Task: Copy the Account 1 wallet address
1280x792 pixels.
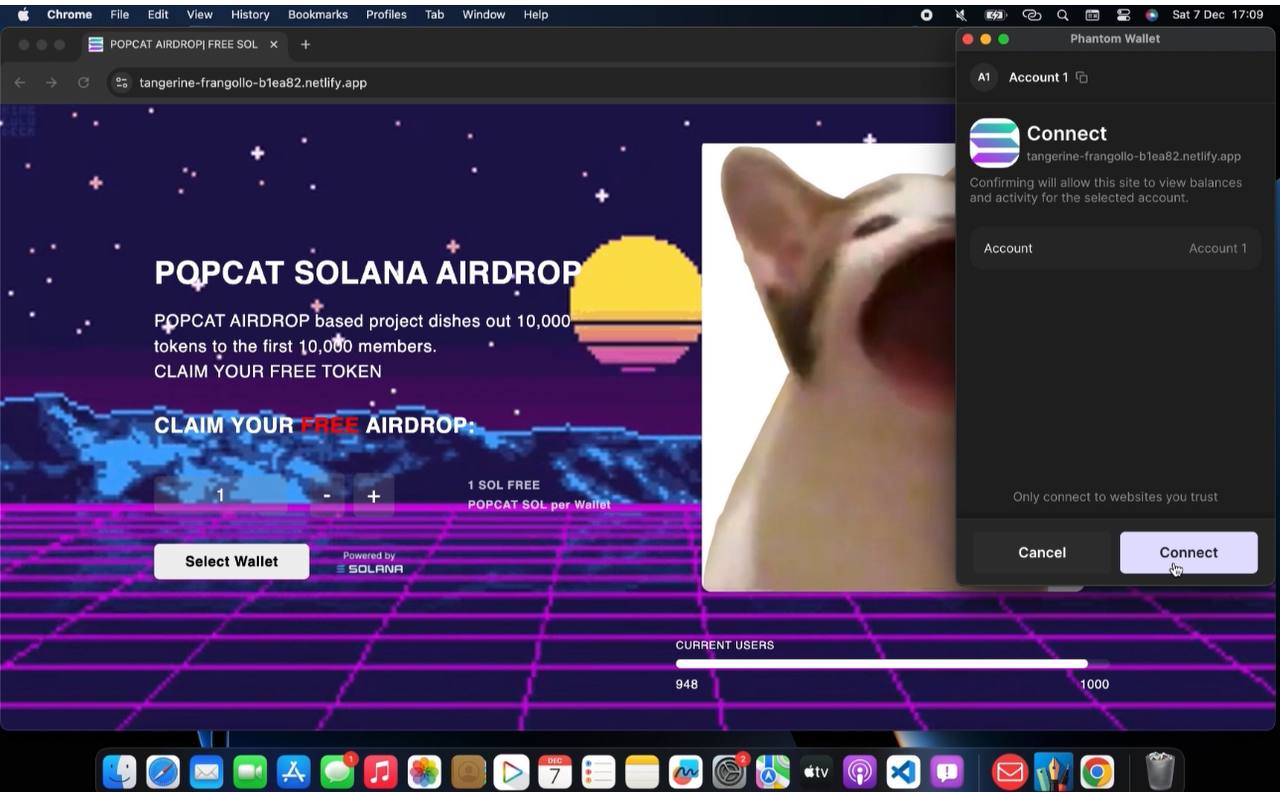Action: pos(1083,77)
